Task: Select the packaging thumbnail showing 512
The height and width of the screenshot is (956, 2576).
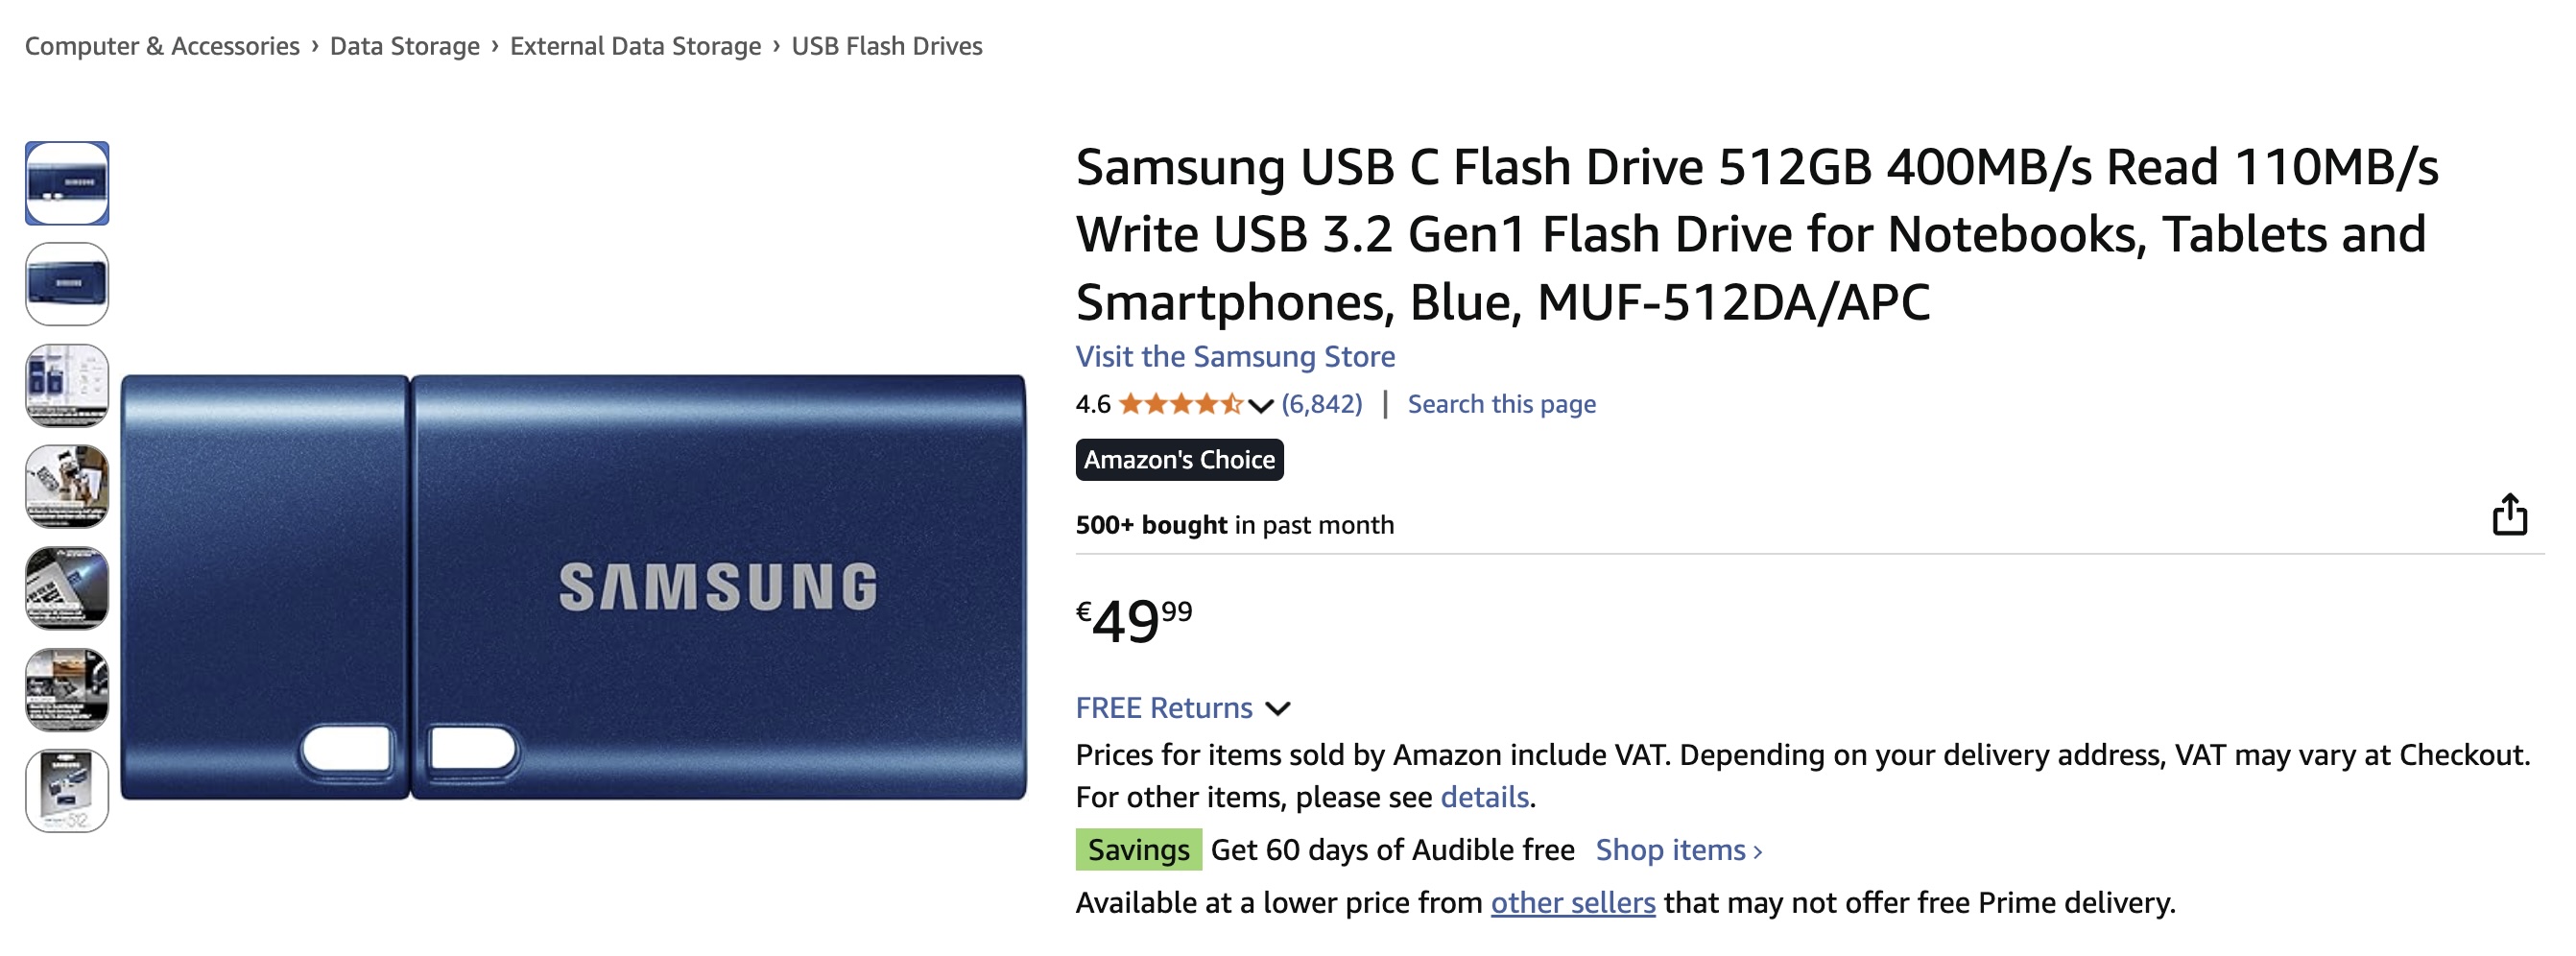Action: [67, 790]
